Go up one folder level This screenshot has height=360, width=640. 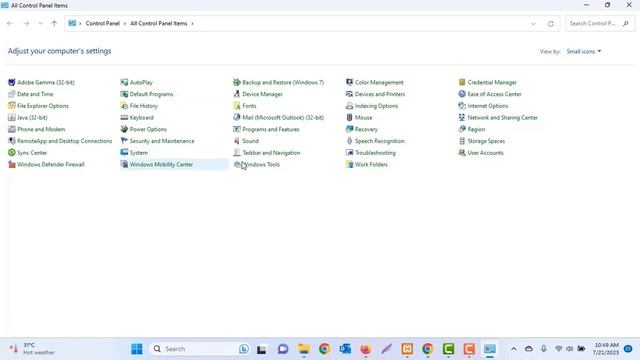tap(54, 24)
